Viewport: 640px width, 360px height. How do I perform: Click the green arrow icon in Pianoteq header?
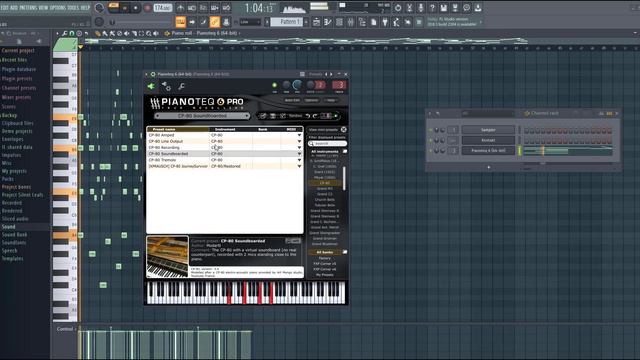151,86
